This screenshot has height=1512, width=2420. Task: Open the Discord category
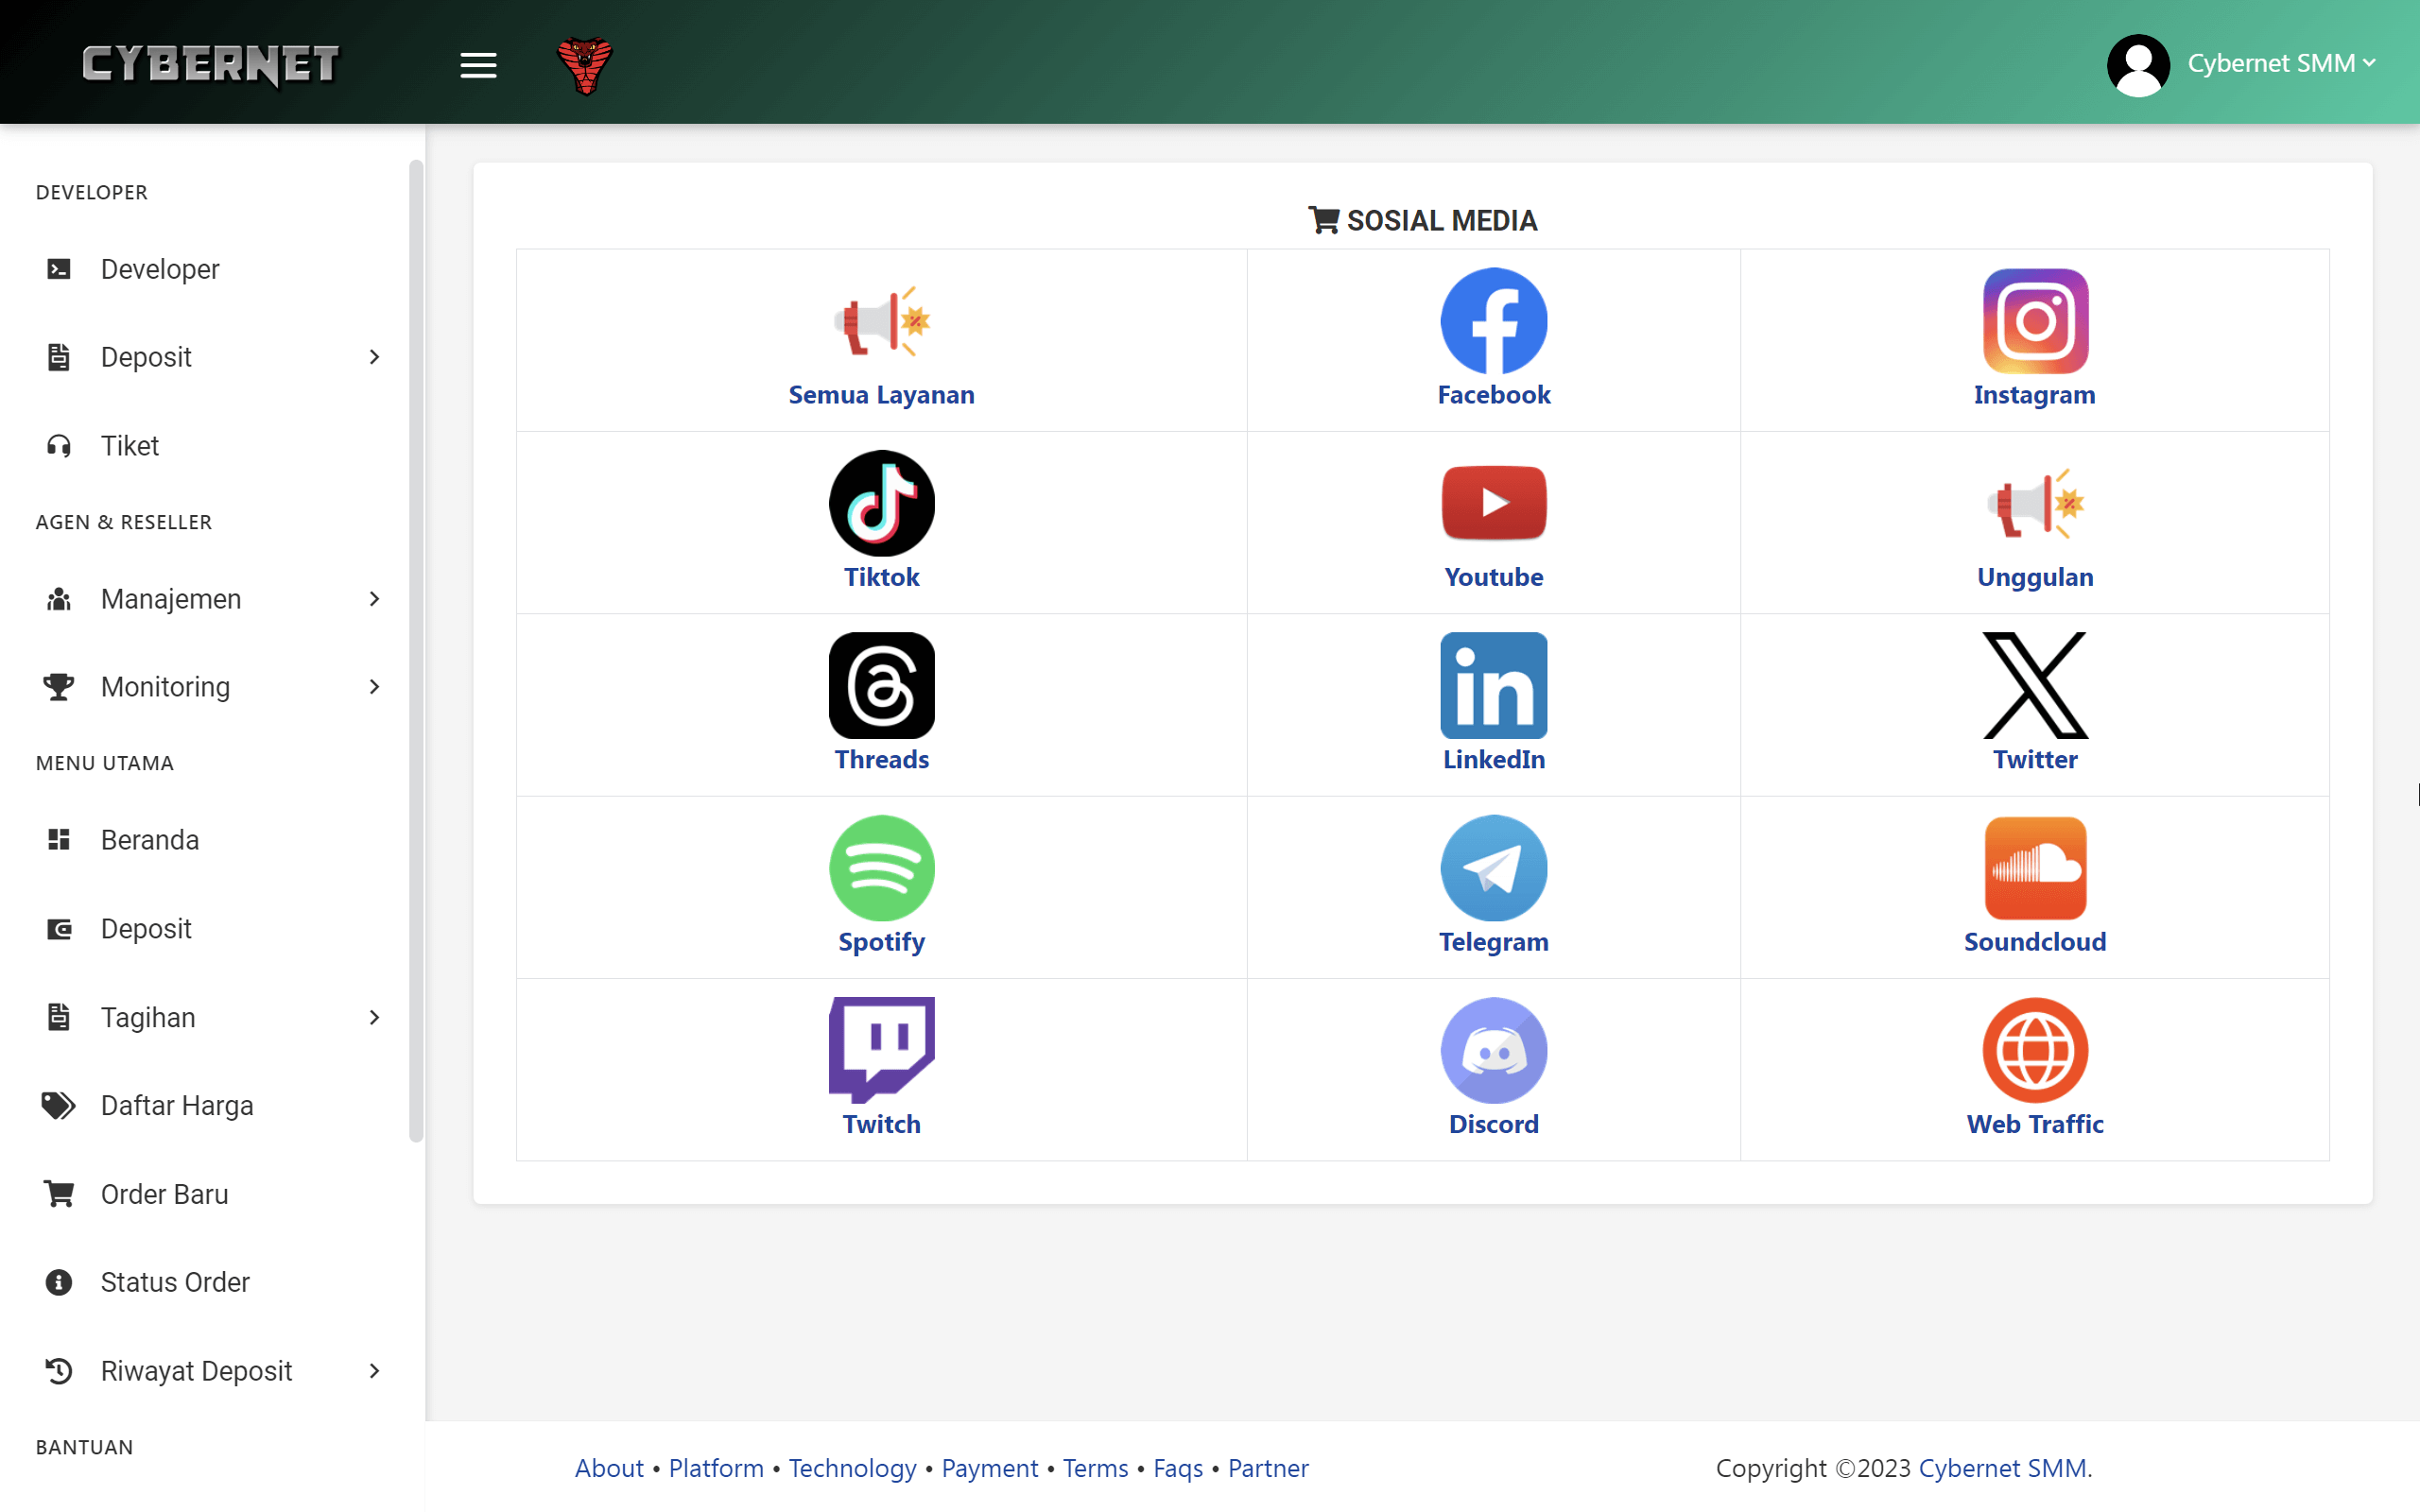[1493, 1067]
